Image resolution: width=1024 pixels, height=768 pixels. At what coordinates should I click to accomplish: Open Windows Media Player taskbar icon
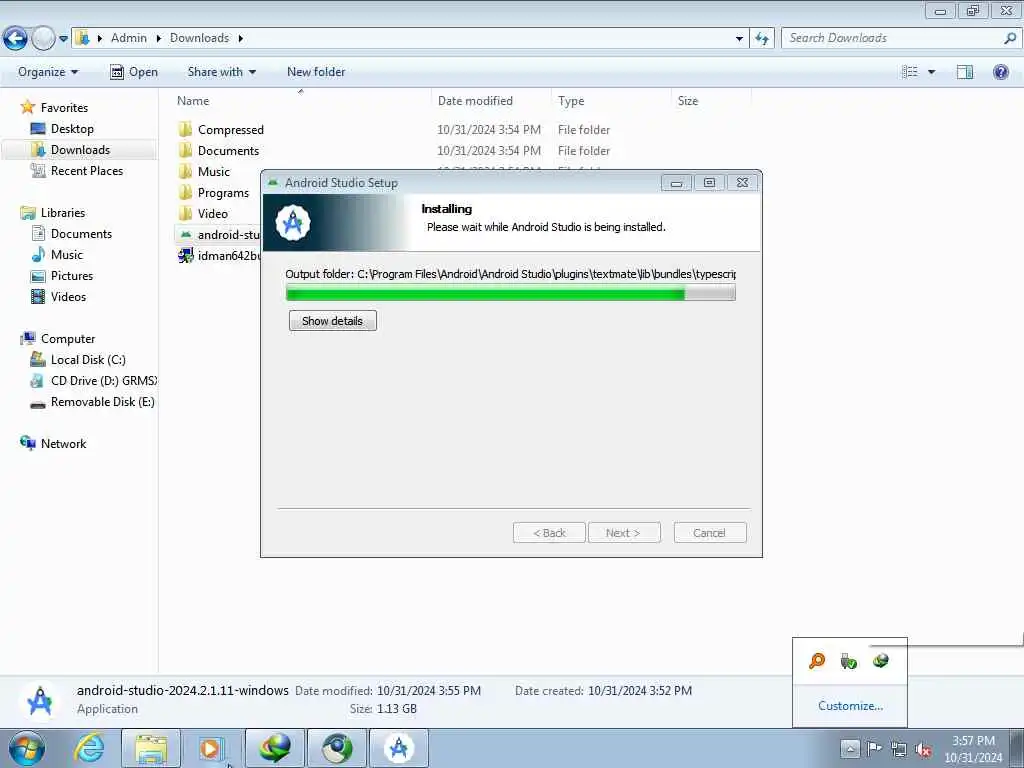(x=210, y=748)
